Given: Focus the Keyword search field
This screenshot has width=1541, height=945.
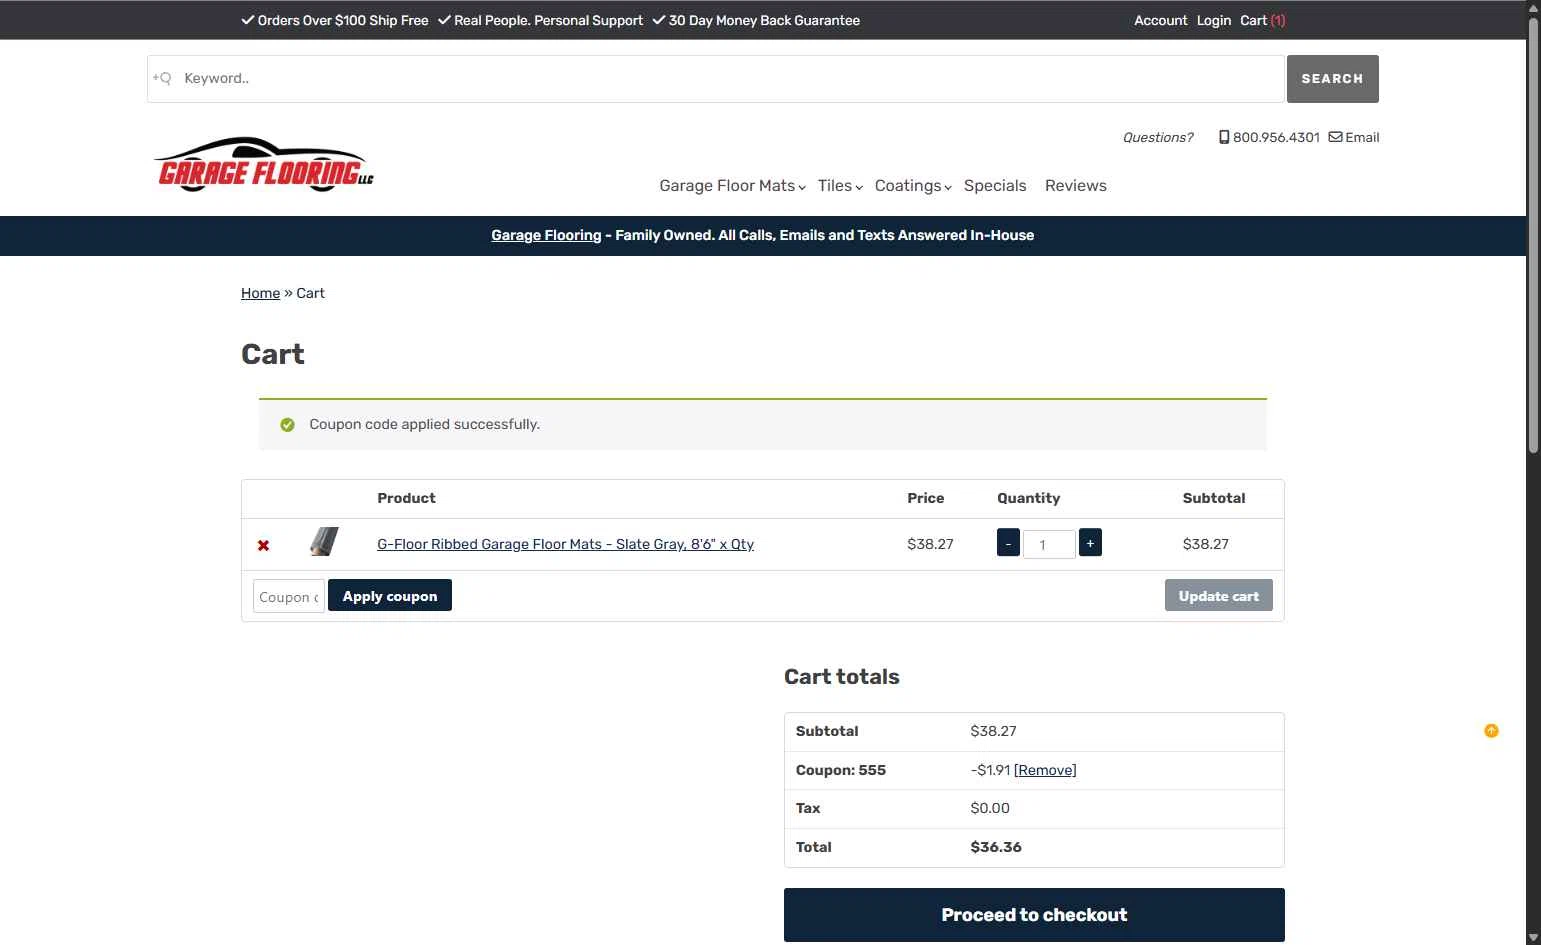Looking at the screenshot, I should (716, 79).
